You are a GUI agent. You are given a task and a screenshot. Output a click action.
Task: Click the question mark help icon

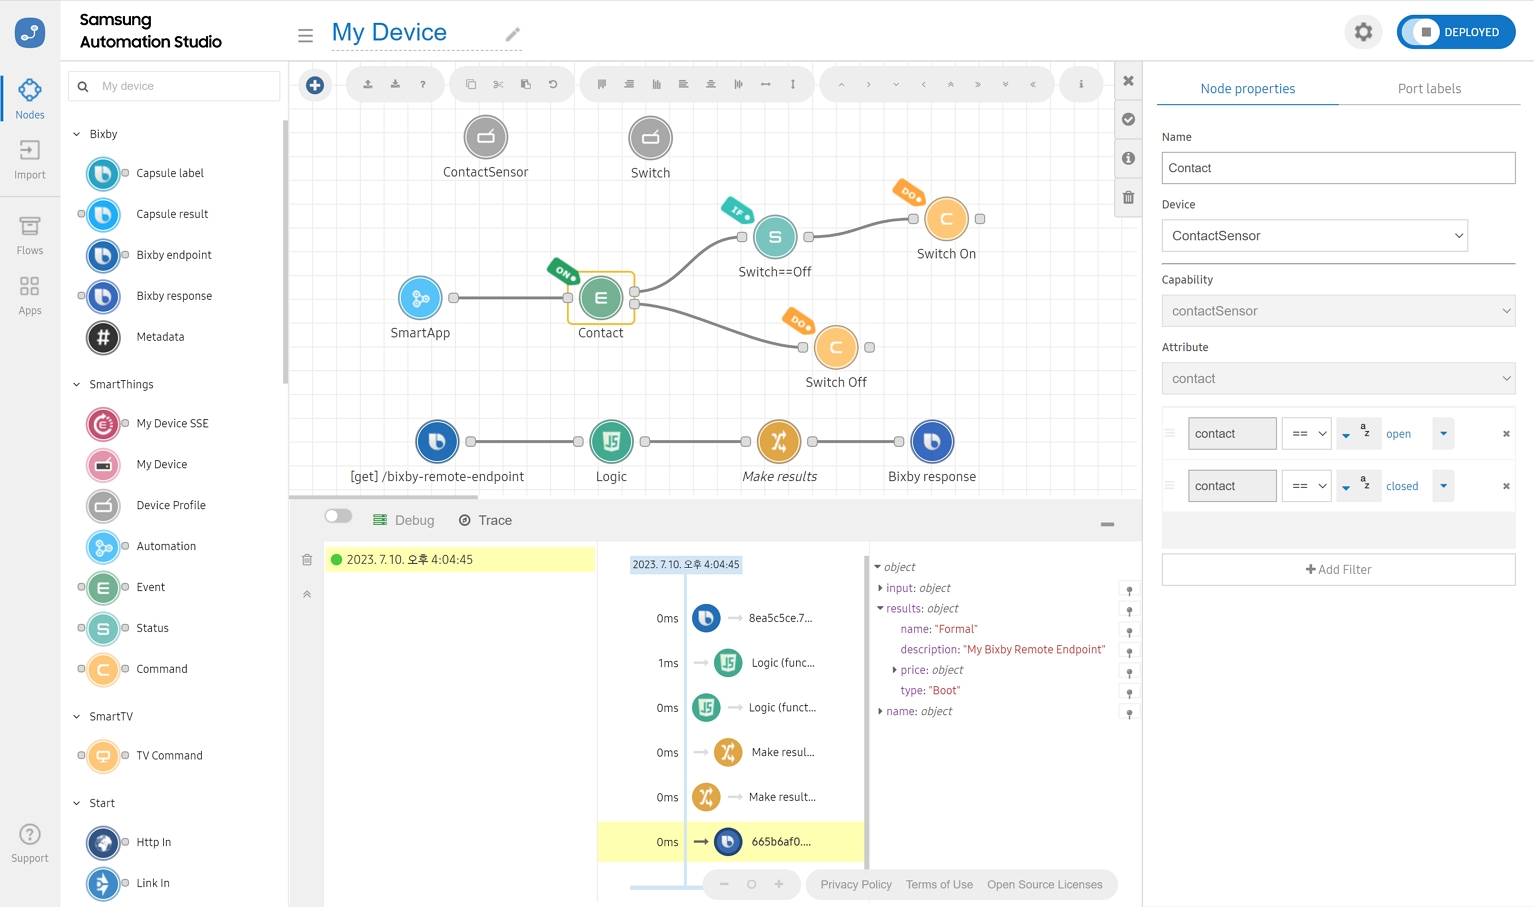(x=423, y=84)
